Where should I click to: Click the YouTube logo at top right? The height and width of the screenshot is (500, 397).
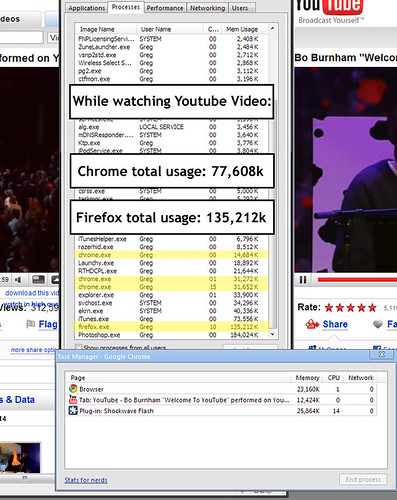pos(329,7)
